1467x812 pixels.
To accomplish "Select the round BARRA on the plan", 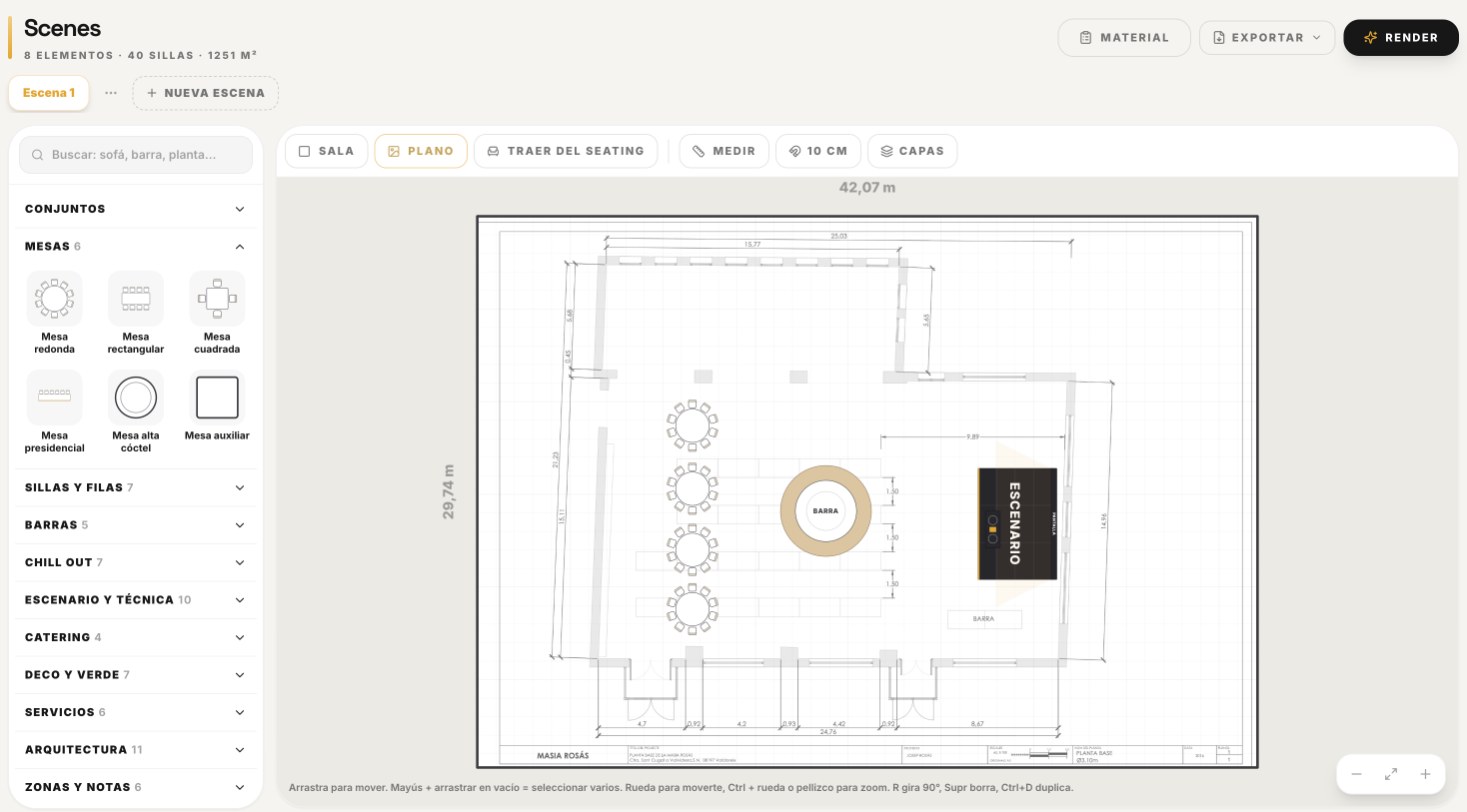I will click(826, 511).
